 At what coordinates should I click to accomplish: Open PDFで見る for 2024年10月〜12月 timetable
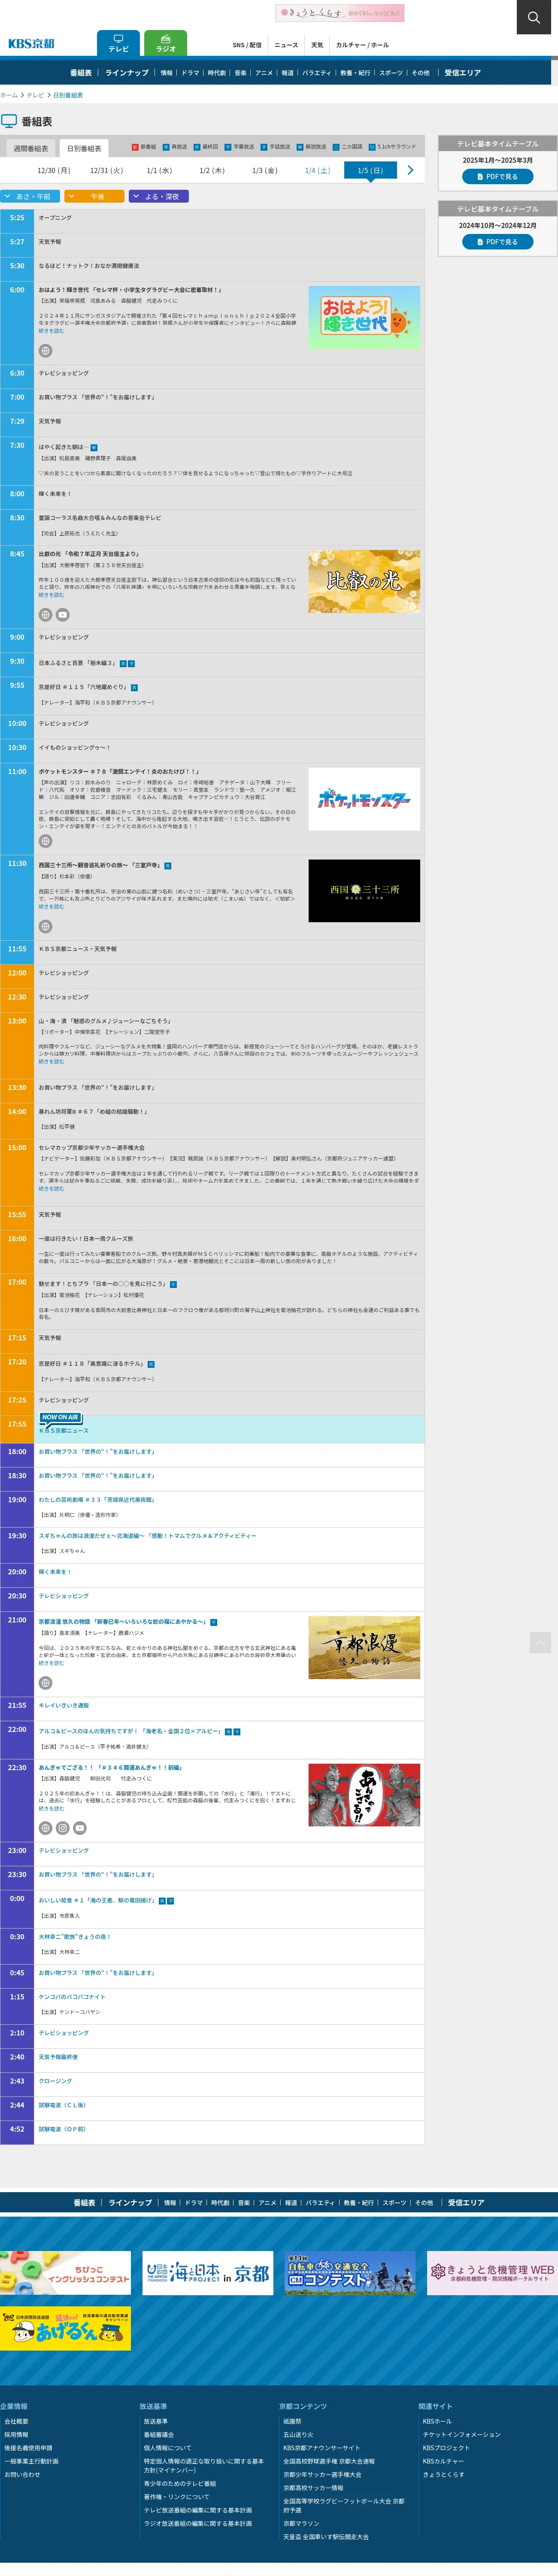click(x=497, y=242)
